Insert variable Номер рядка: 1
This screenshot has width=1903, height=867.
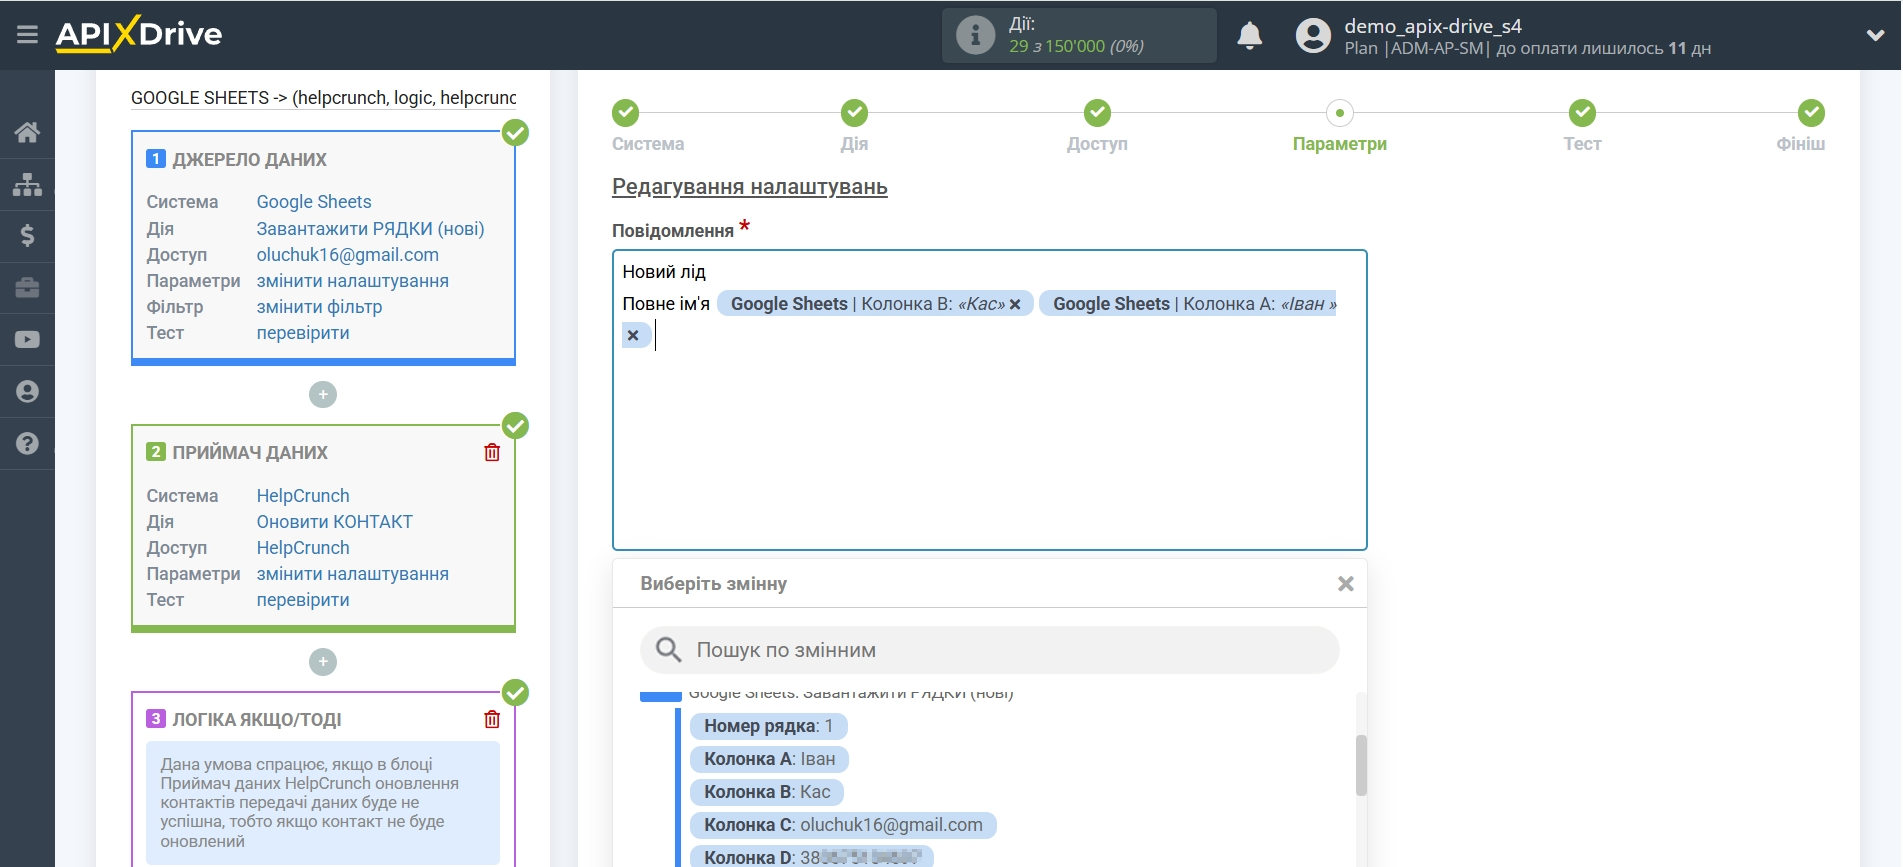[x=768, y=726]
